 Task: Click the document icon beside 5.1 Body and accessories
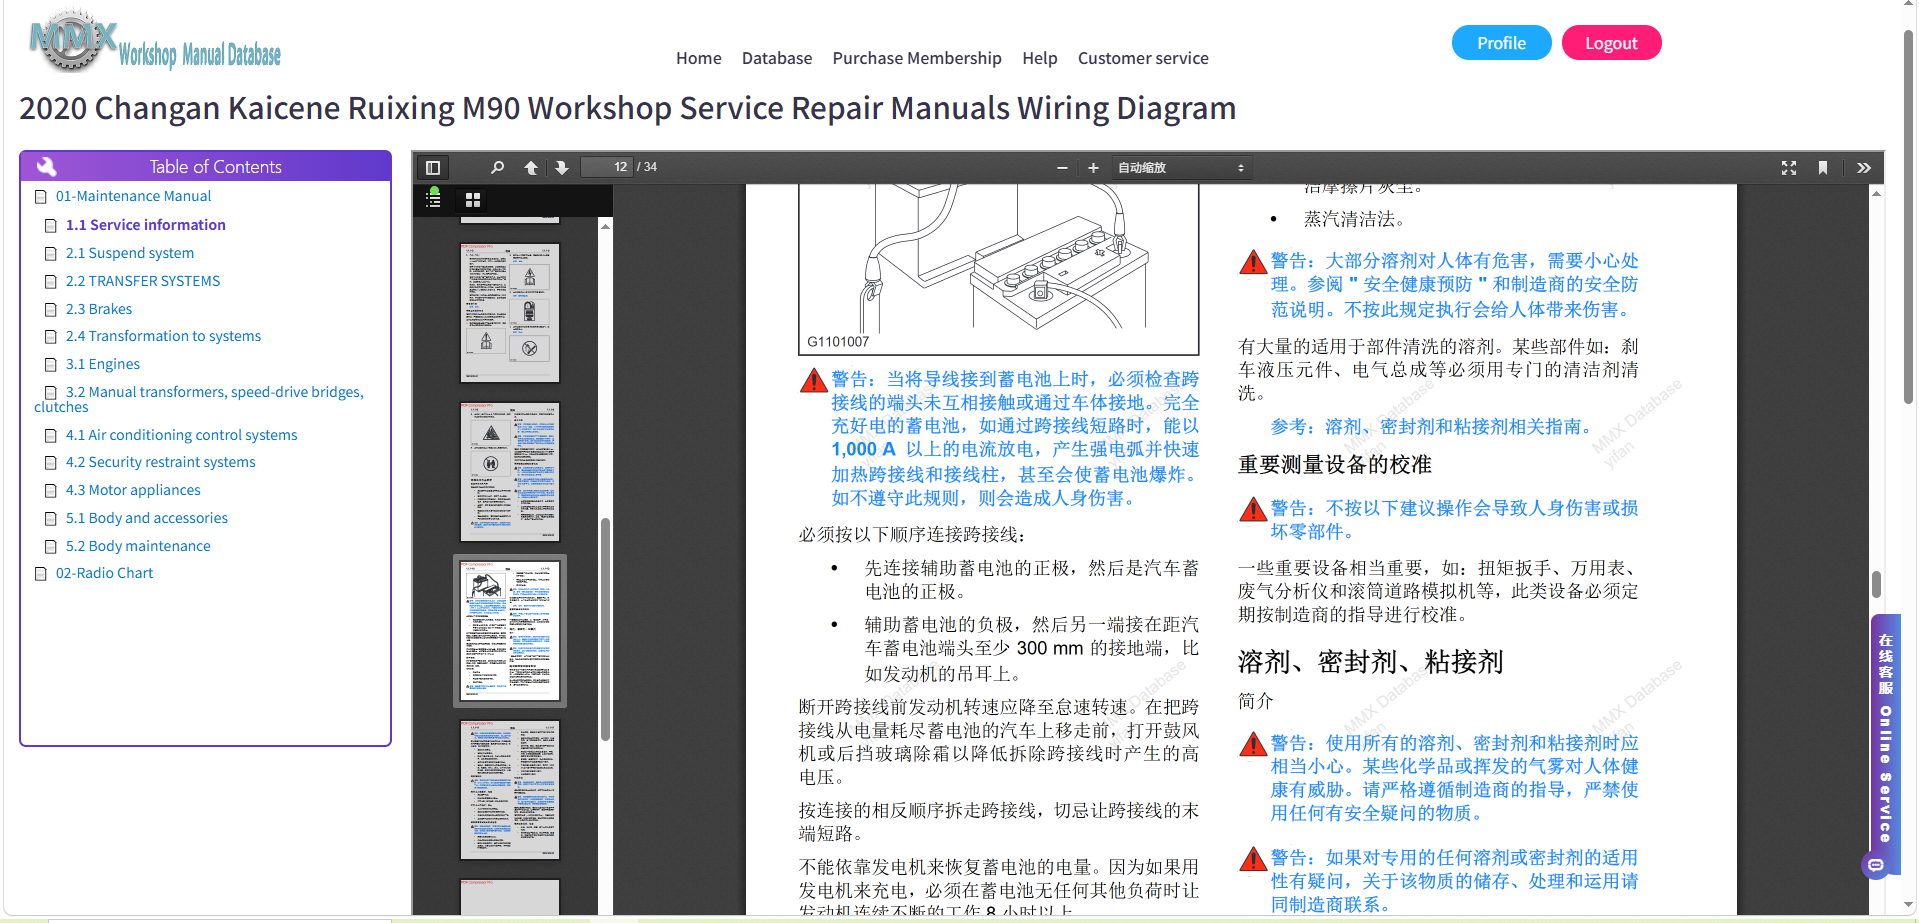pyautogui.click(x=51, y=519)
